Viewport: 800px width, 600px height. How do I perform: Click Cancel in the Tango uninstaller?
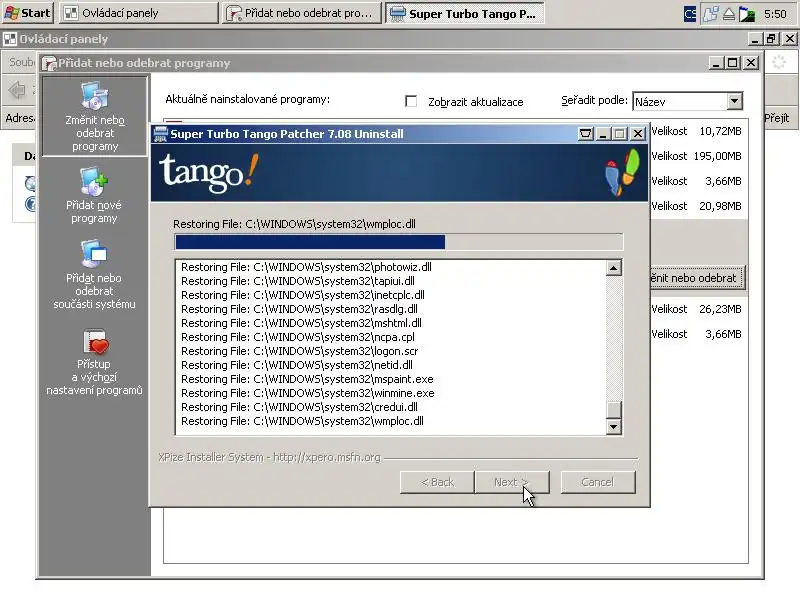[598, 482]
